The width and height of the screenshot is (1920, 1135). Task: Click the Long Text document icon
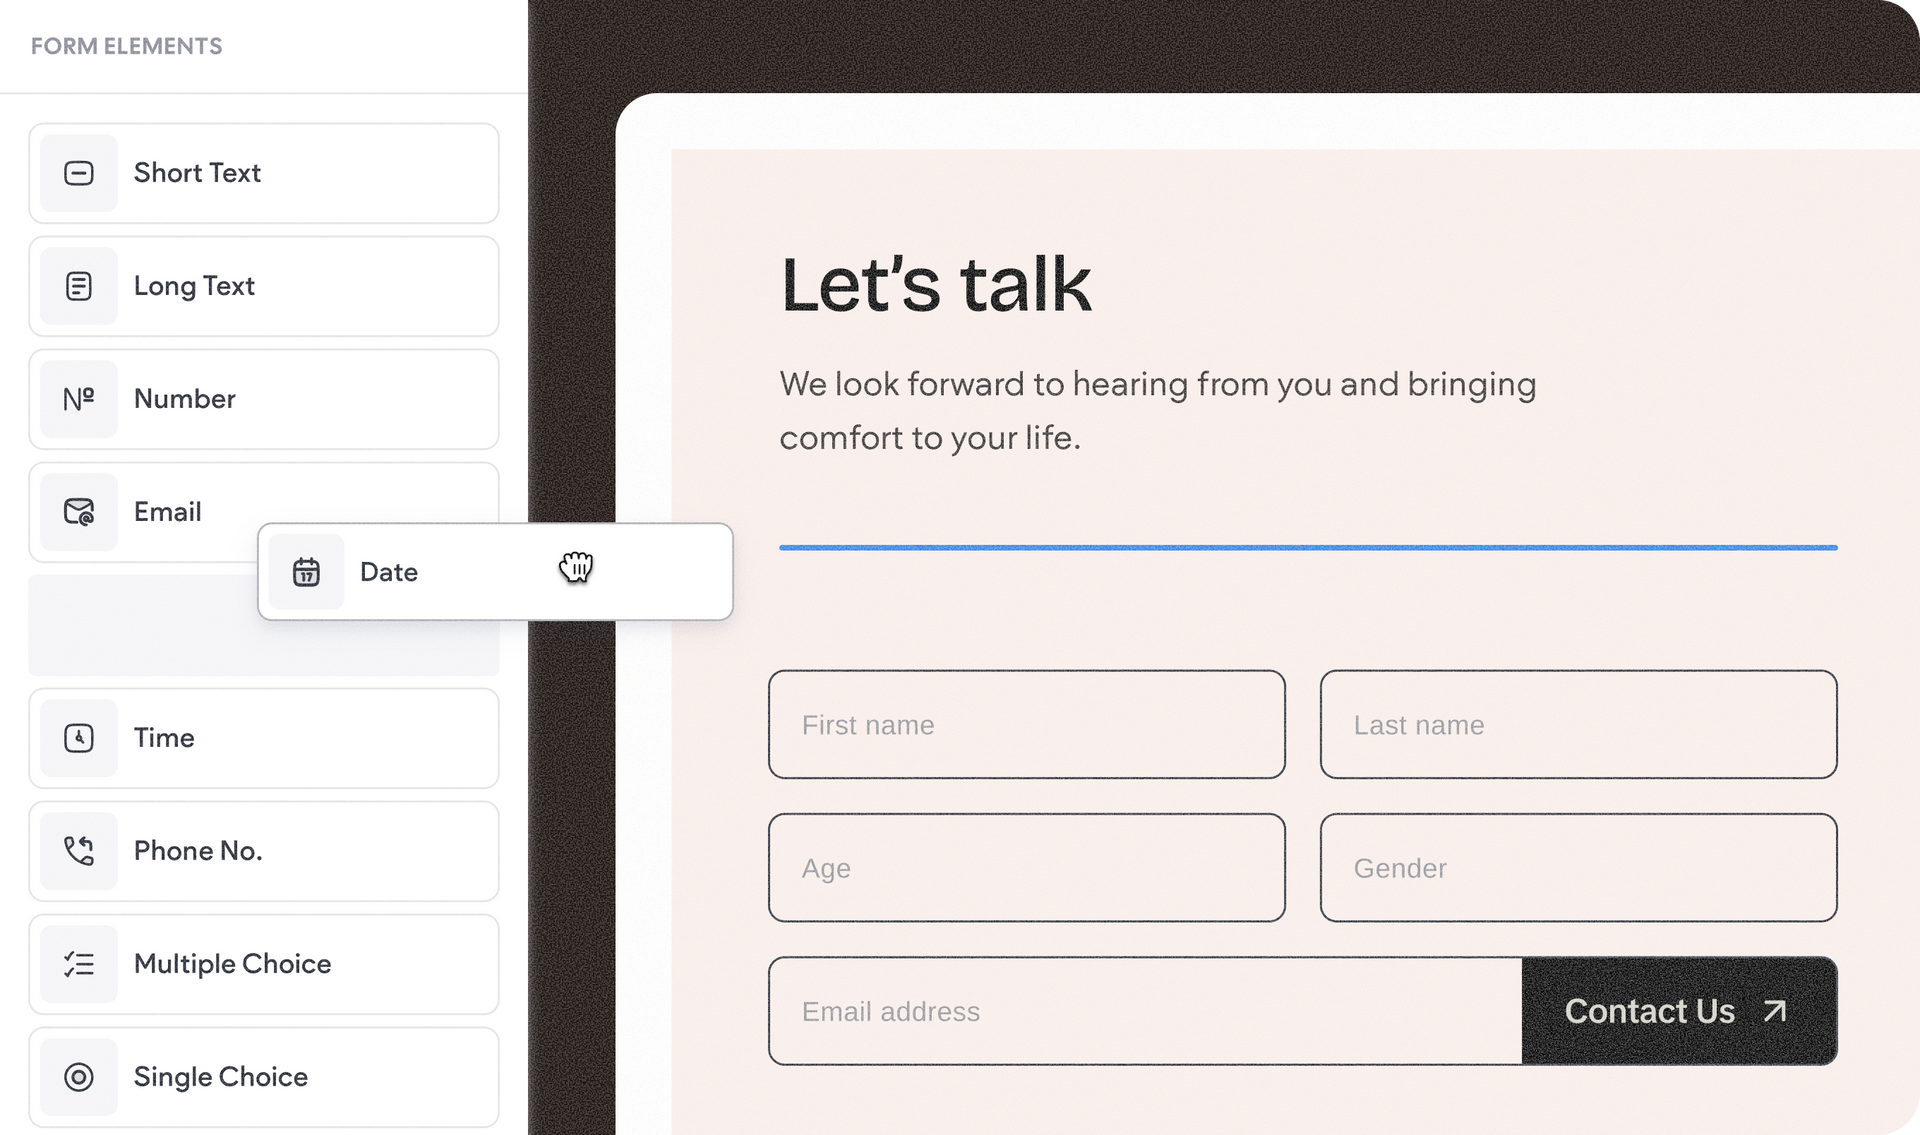79,286
